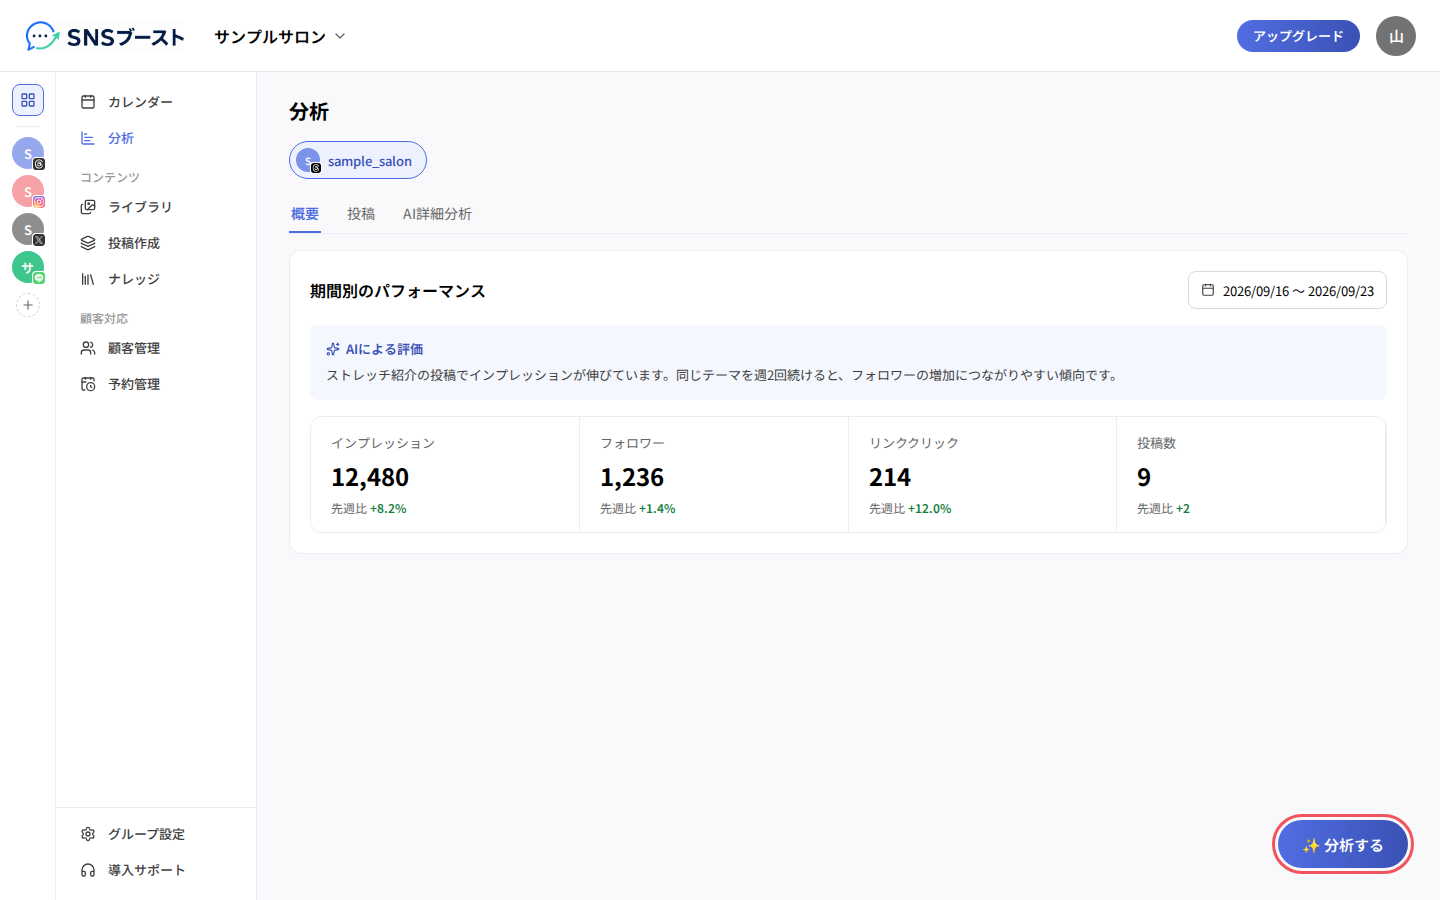Click the dashboard grid icon in the left rail

coord(28,100)
